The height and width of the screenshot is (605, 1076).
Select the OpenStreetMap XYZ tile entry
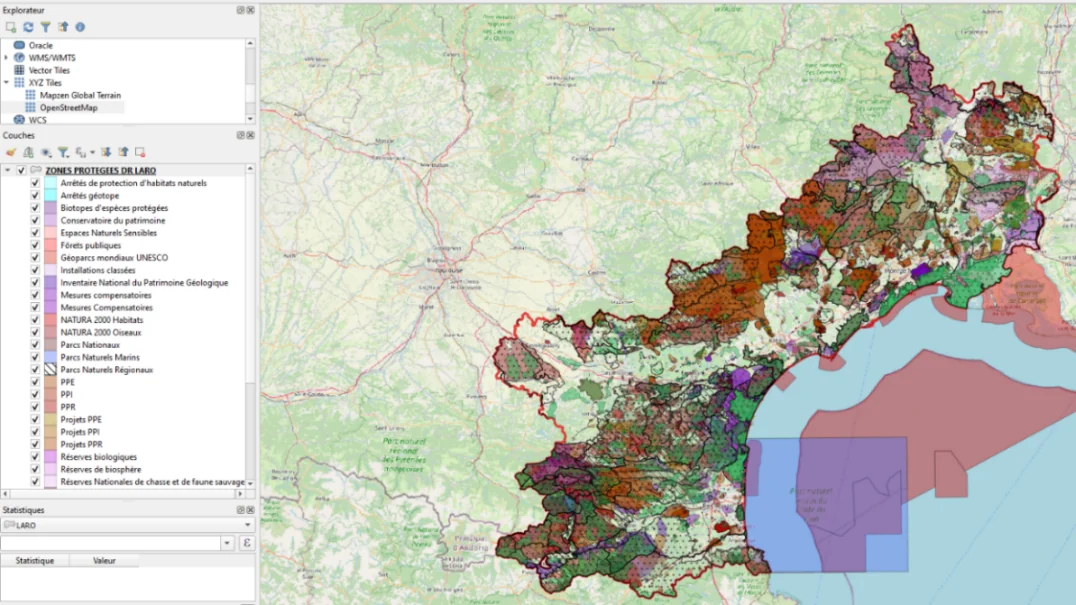coord(69,108)
